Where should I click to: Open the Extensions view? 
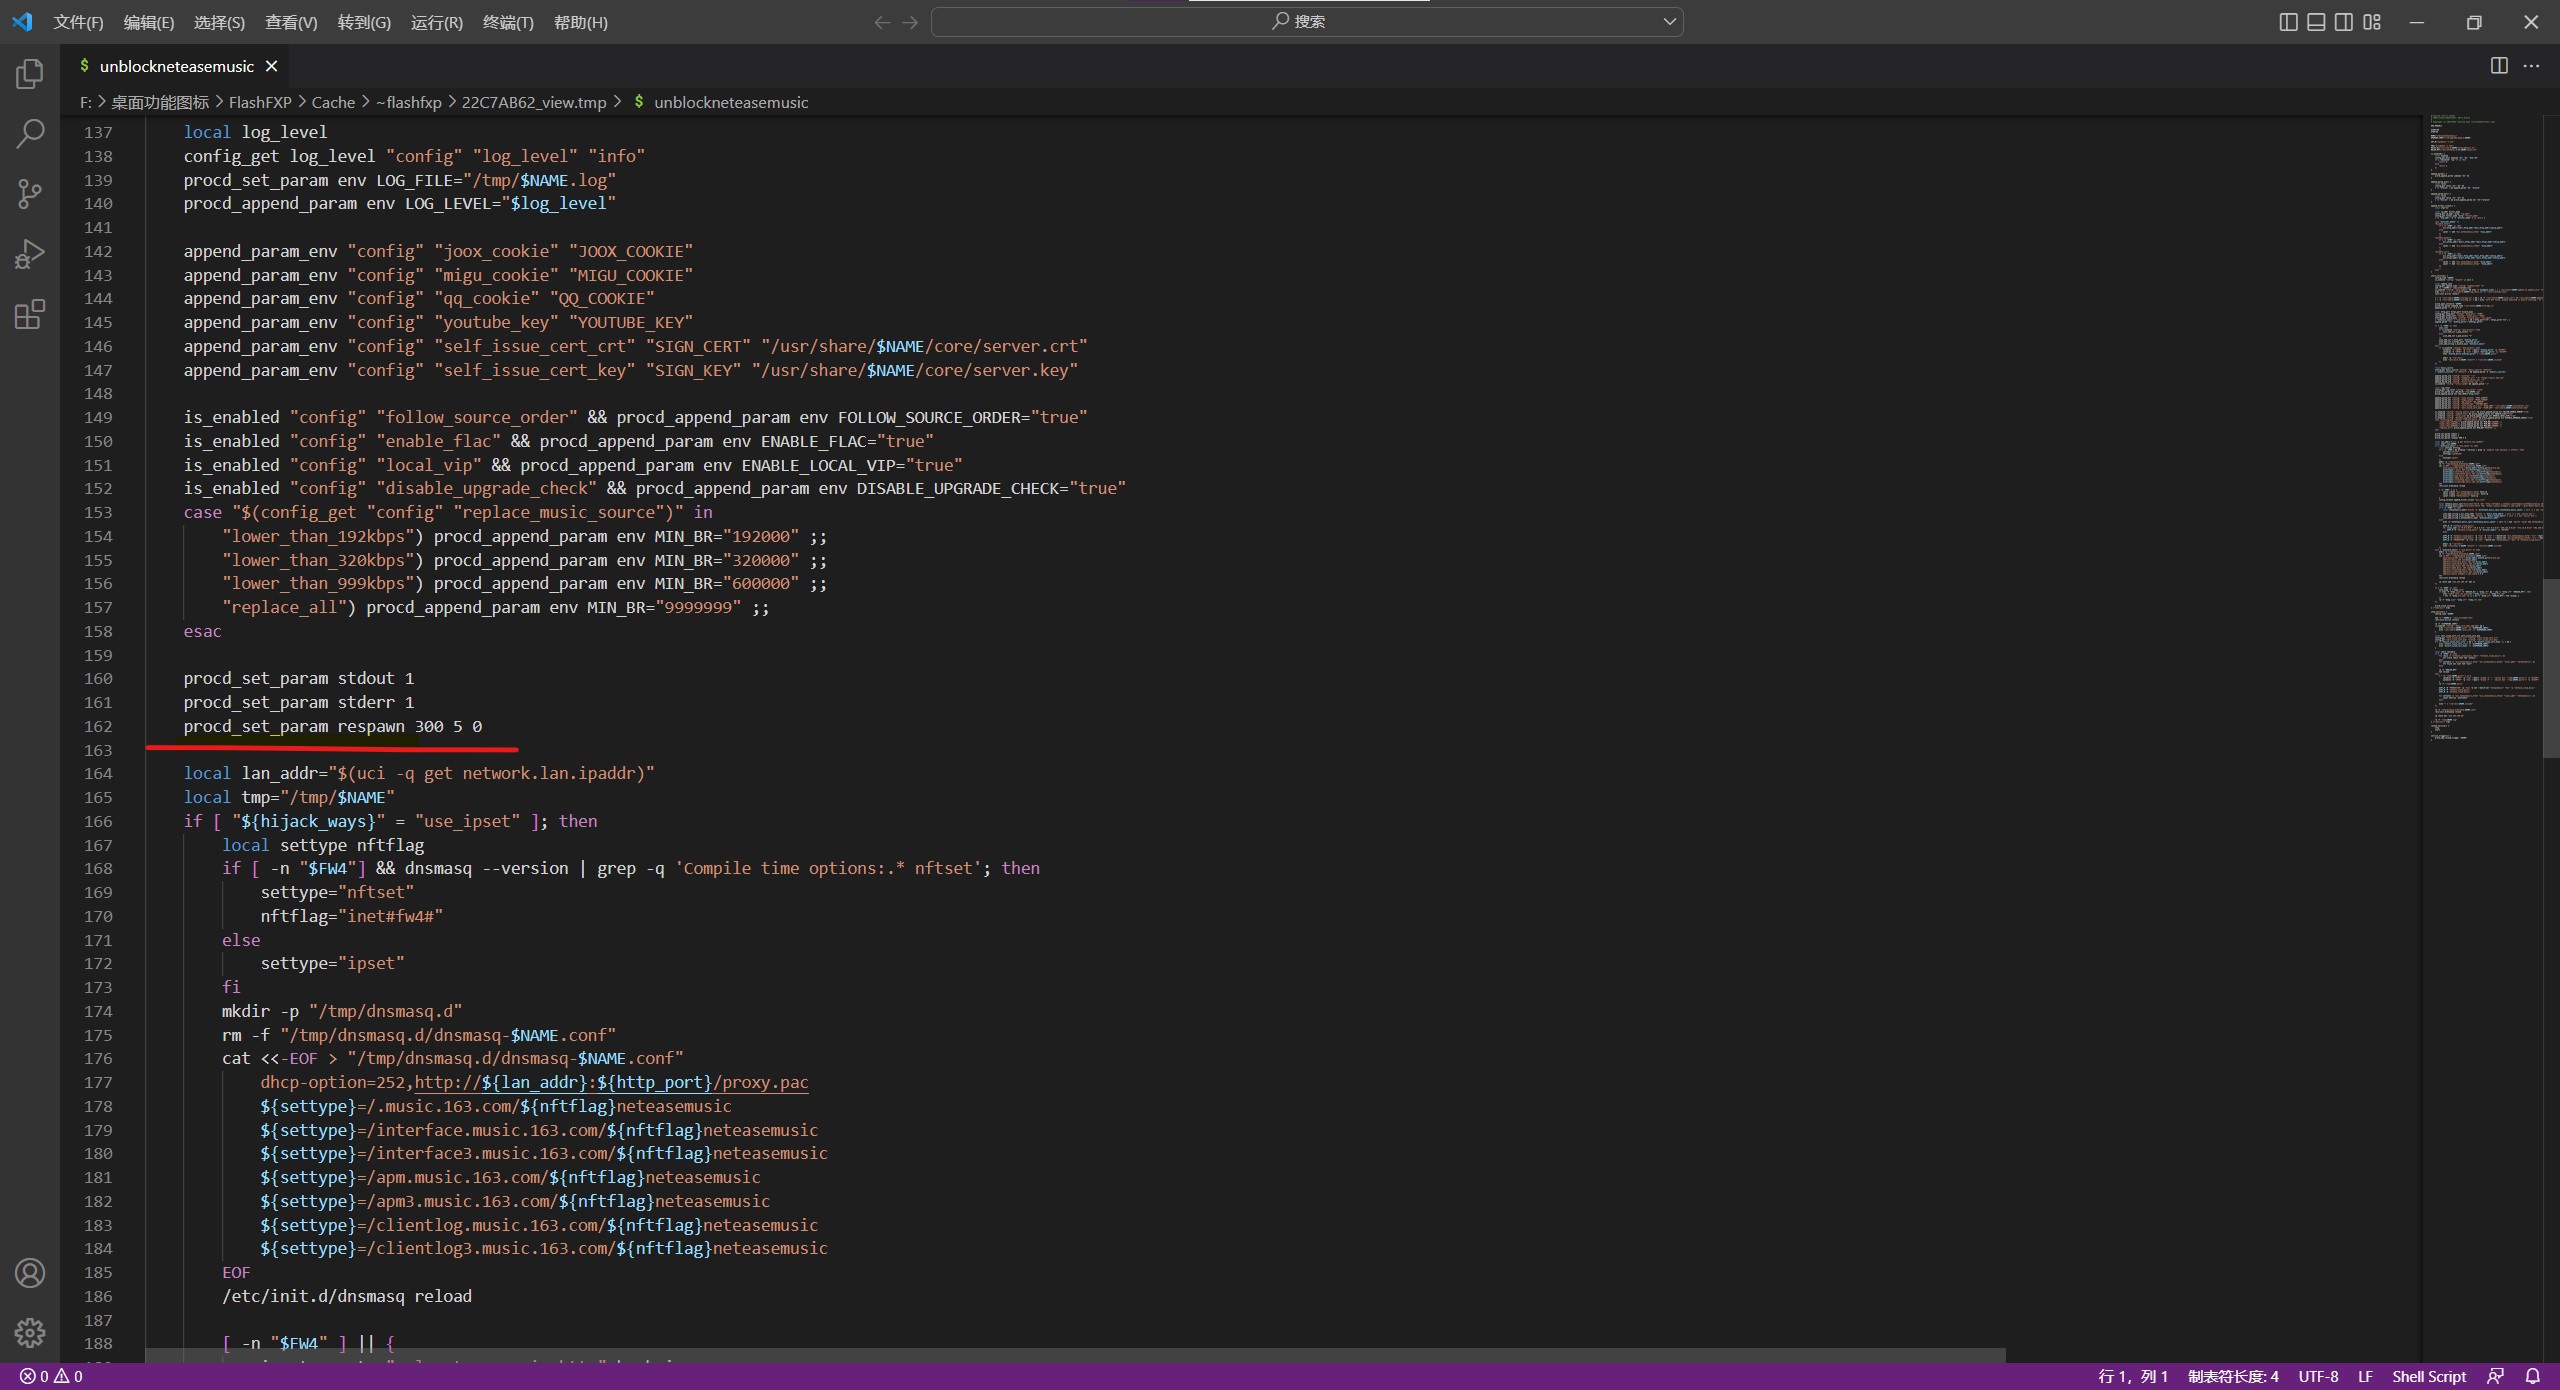(30, 315)
